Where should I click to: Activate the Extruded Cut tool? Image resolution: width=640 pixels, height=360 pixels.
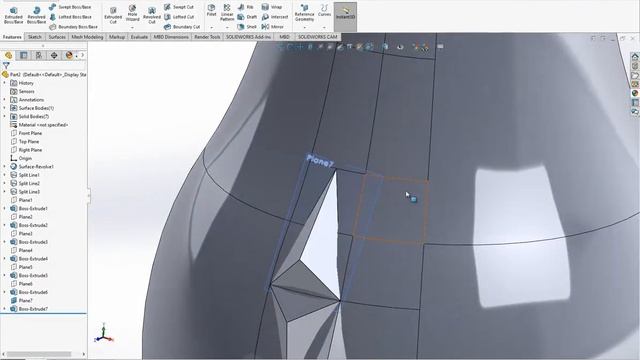113,16
